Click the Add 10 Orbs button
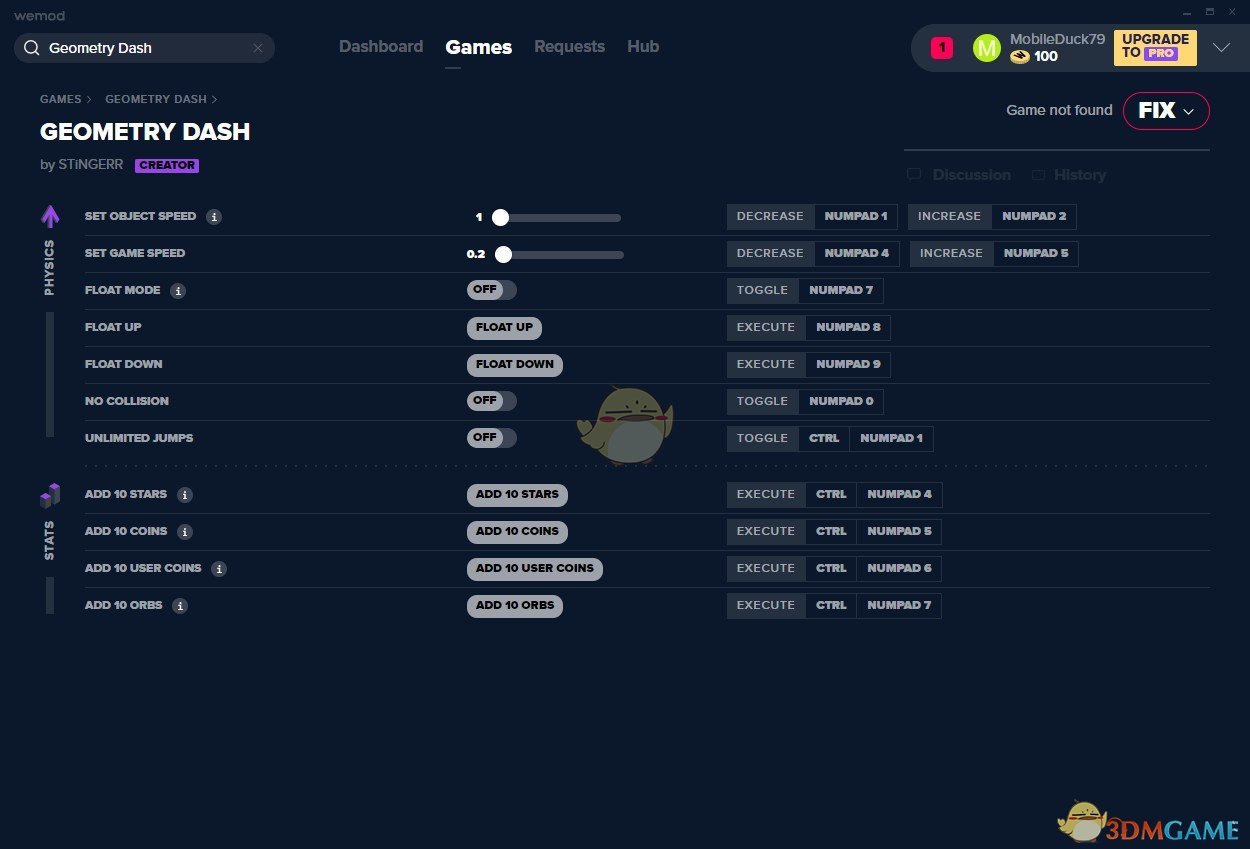Screen dimensions: 1250x849 [515, 606]
